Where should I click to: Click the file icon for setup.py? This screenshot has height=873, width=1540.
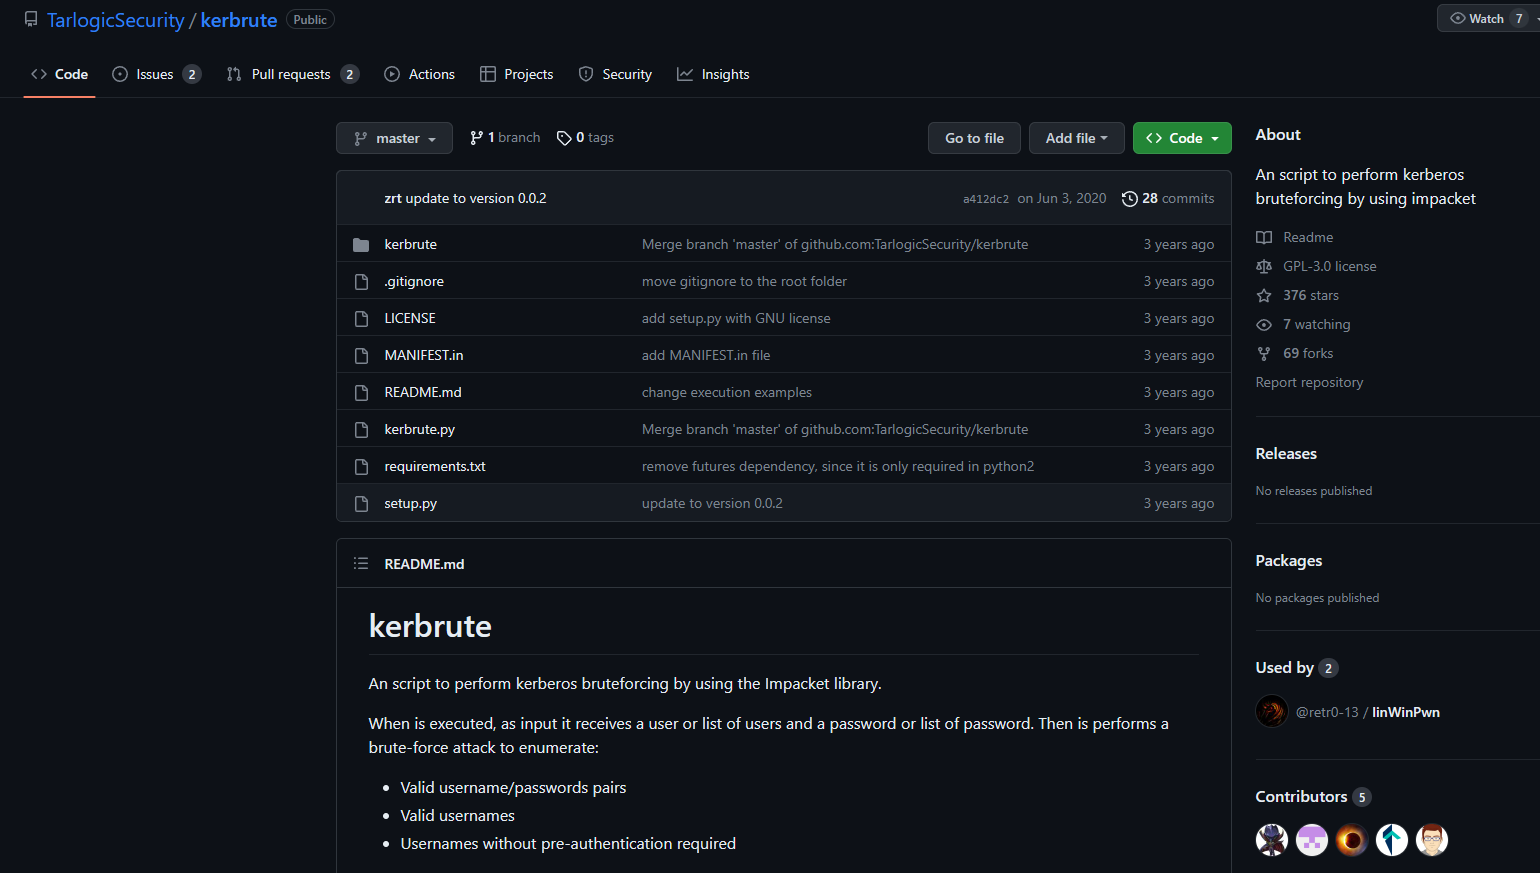tap(361, 504)
